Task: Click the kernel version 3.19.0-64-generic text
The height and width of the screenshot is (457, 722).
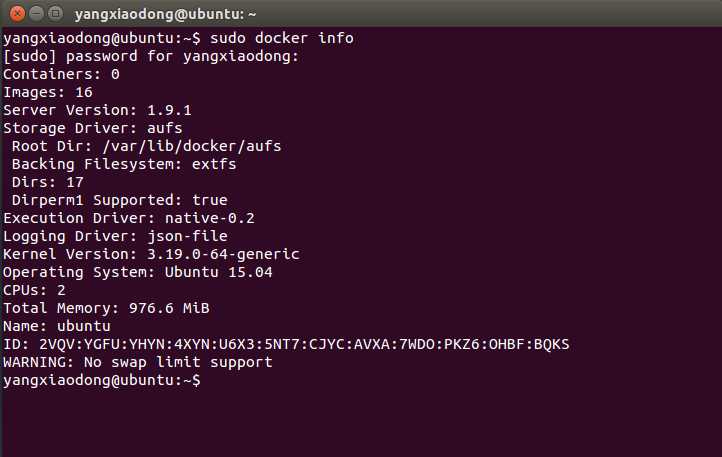Action: [x=223, y=254]
